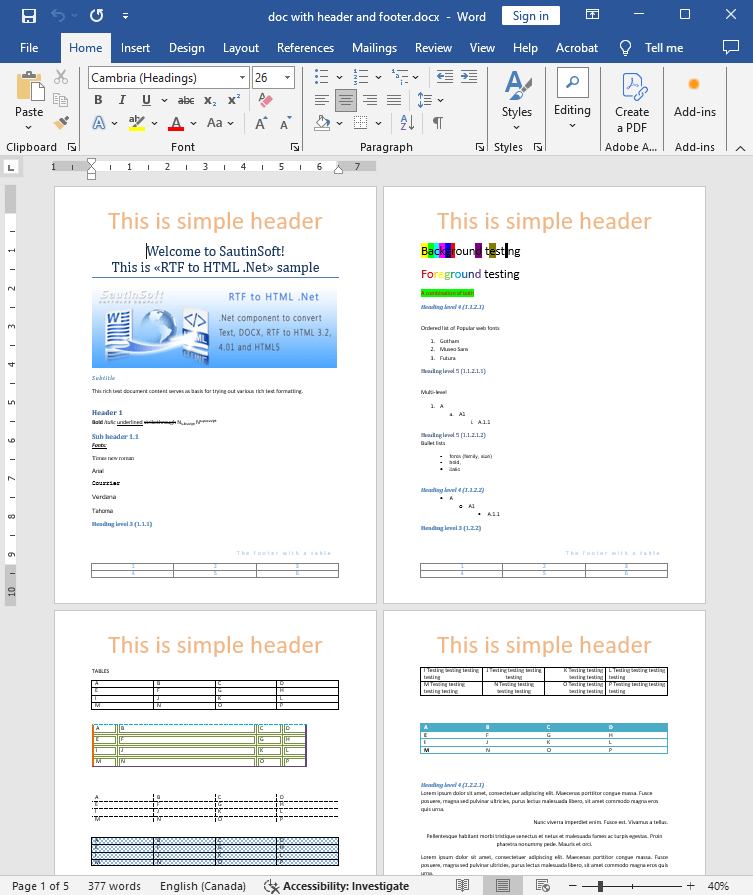Justify paragraph text
The width and height of the screenshot is (753, 895).
pos(394,100)
